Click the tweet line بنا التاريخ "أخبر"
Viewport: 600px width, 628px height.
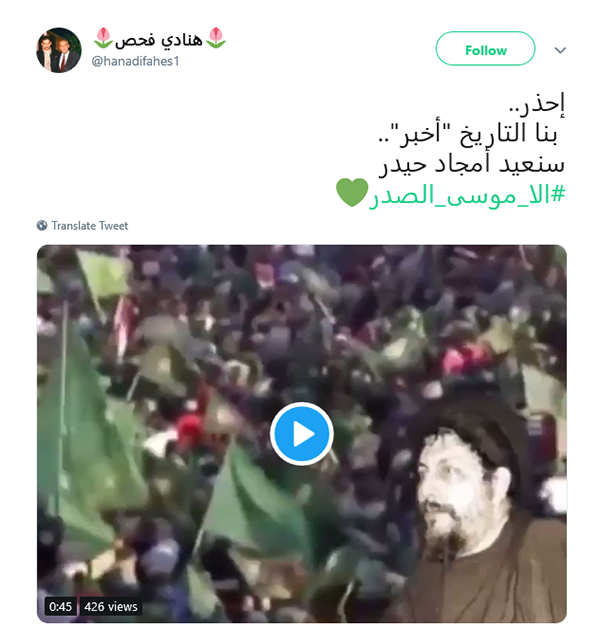[x=468, y=133]
